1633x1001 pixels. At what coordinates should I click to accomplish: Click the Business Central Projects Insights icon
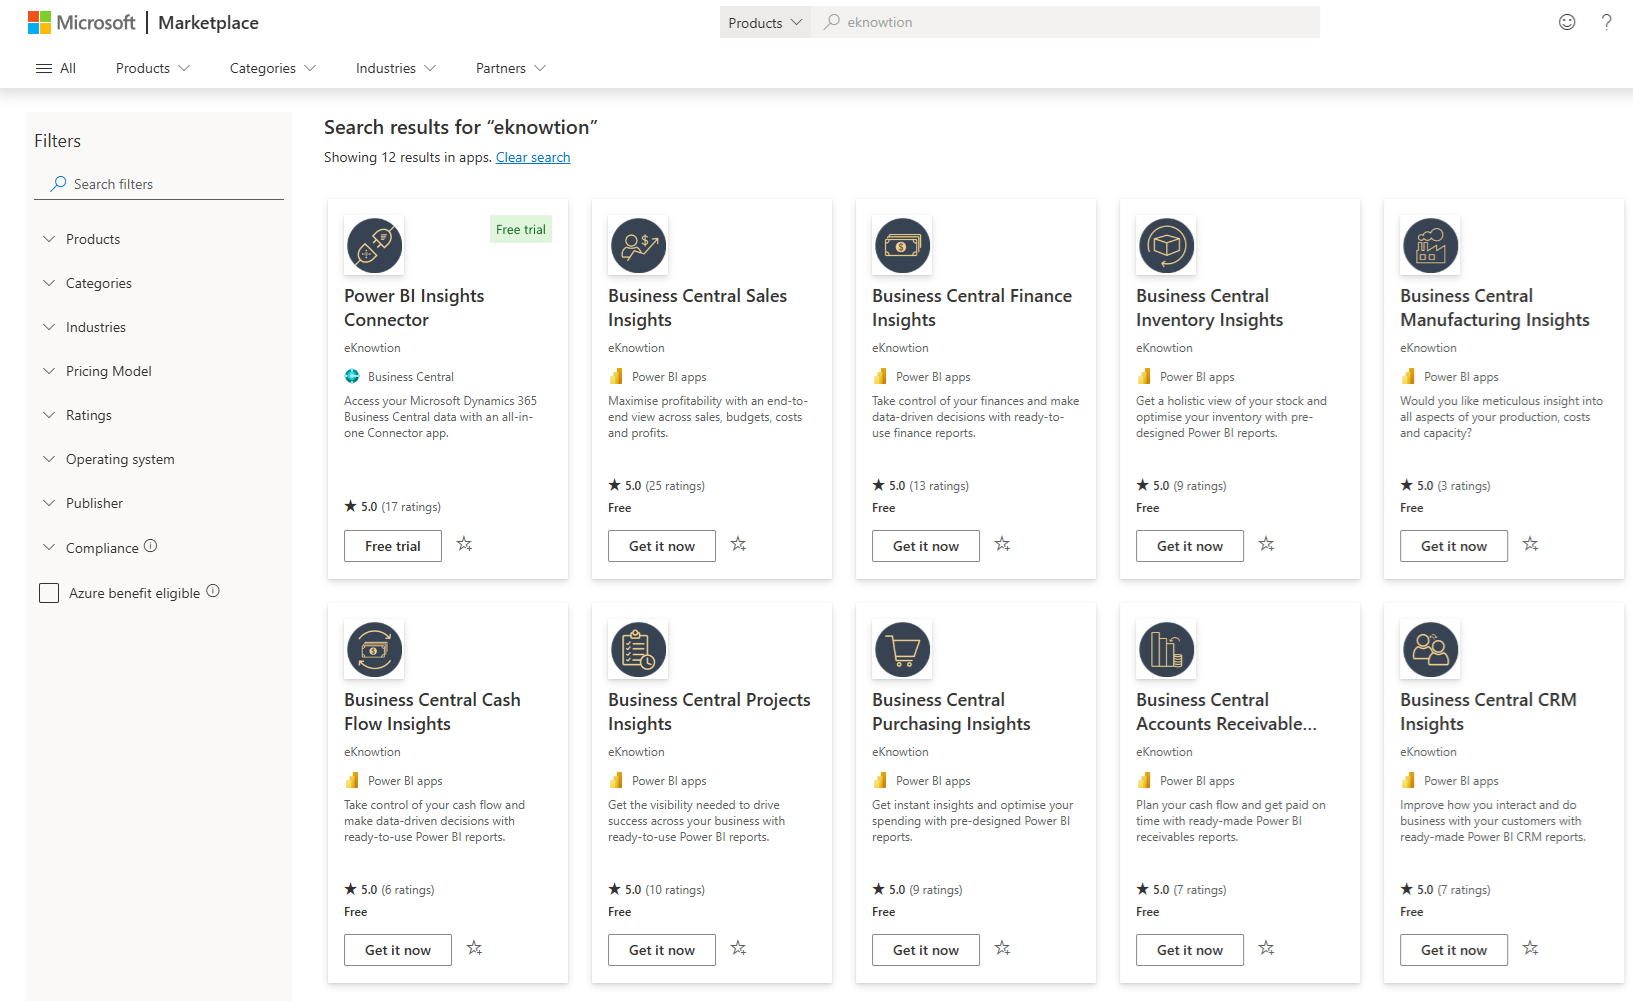[x=638, y=650]
